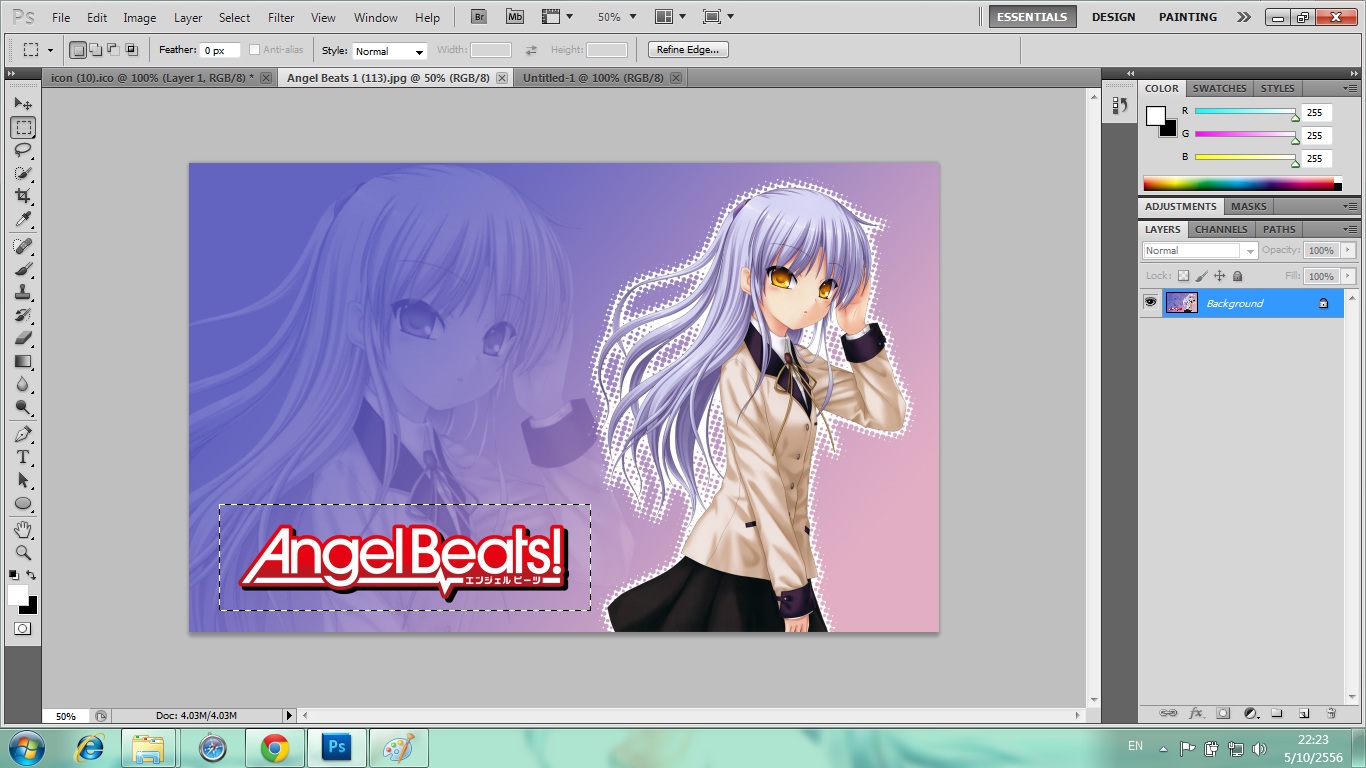Toggle Quick Mask mode

tap(23, 629)
